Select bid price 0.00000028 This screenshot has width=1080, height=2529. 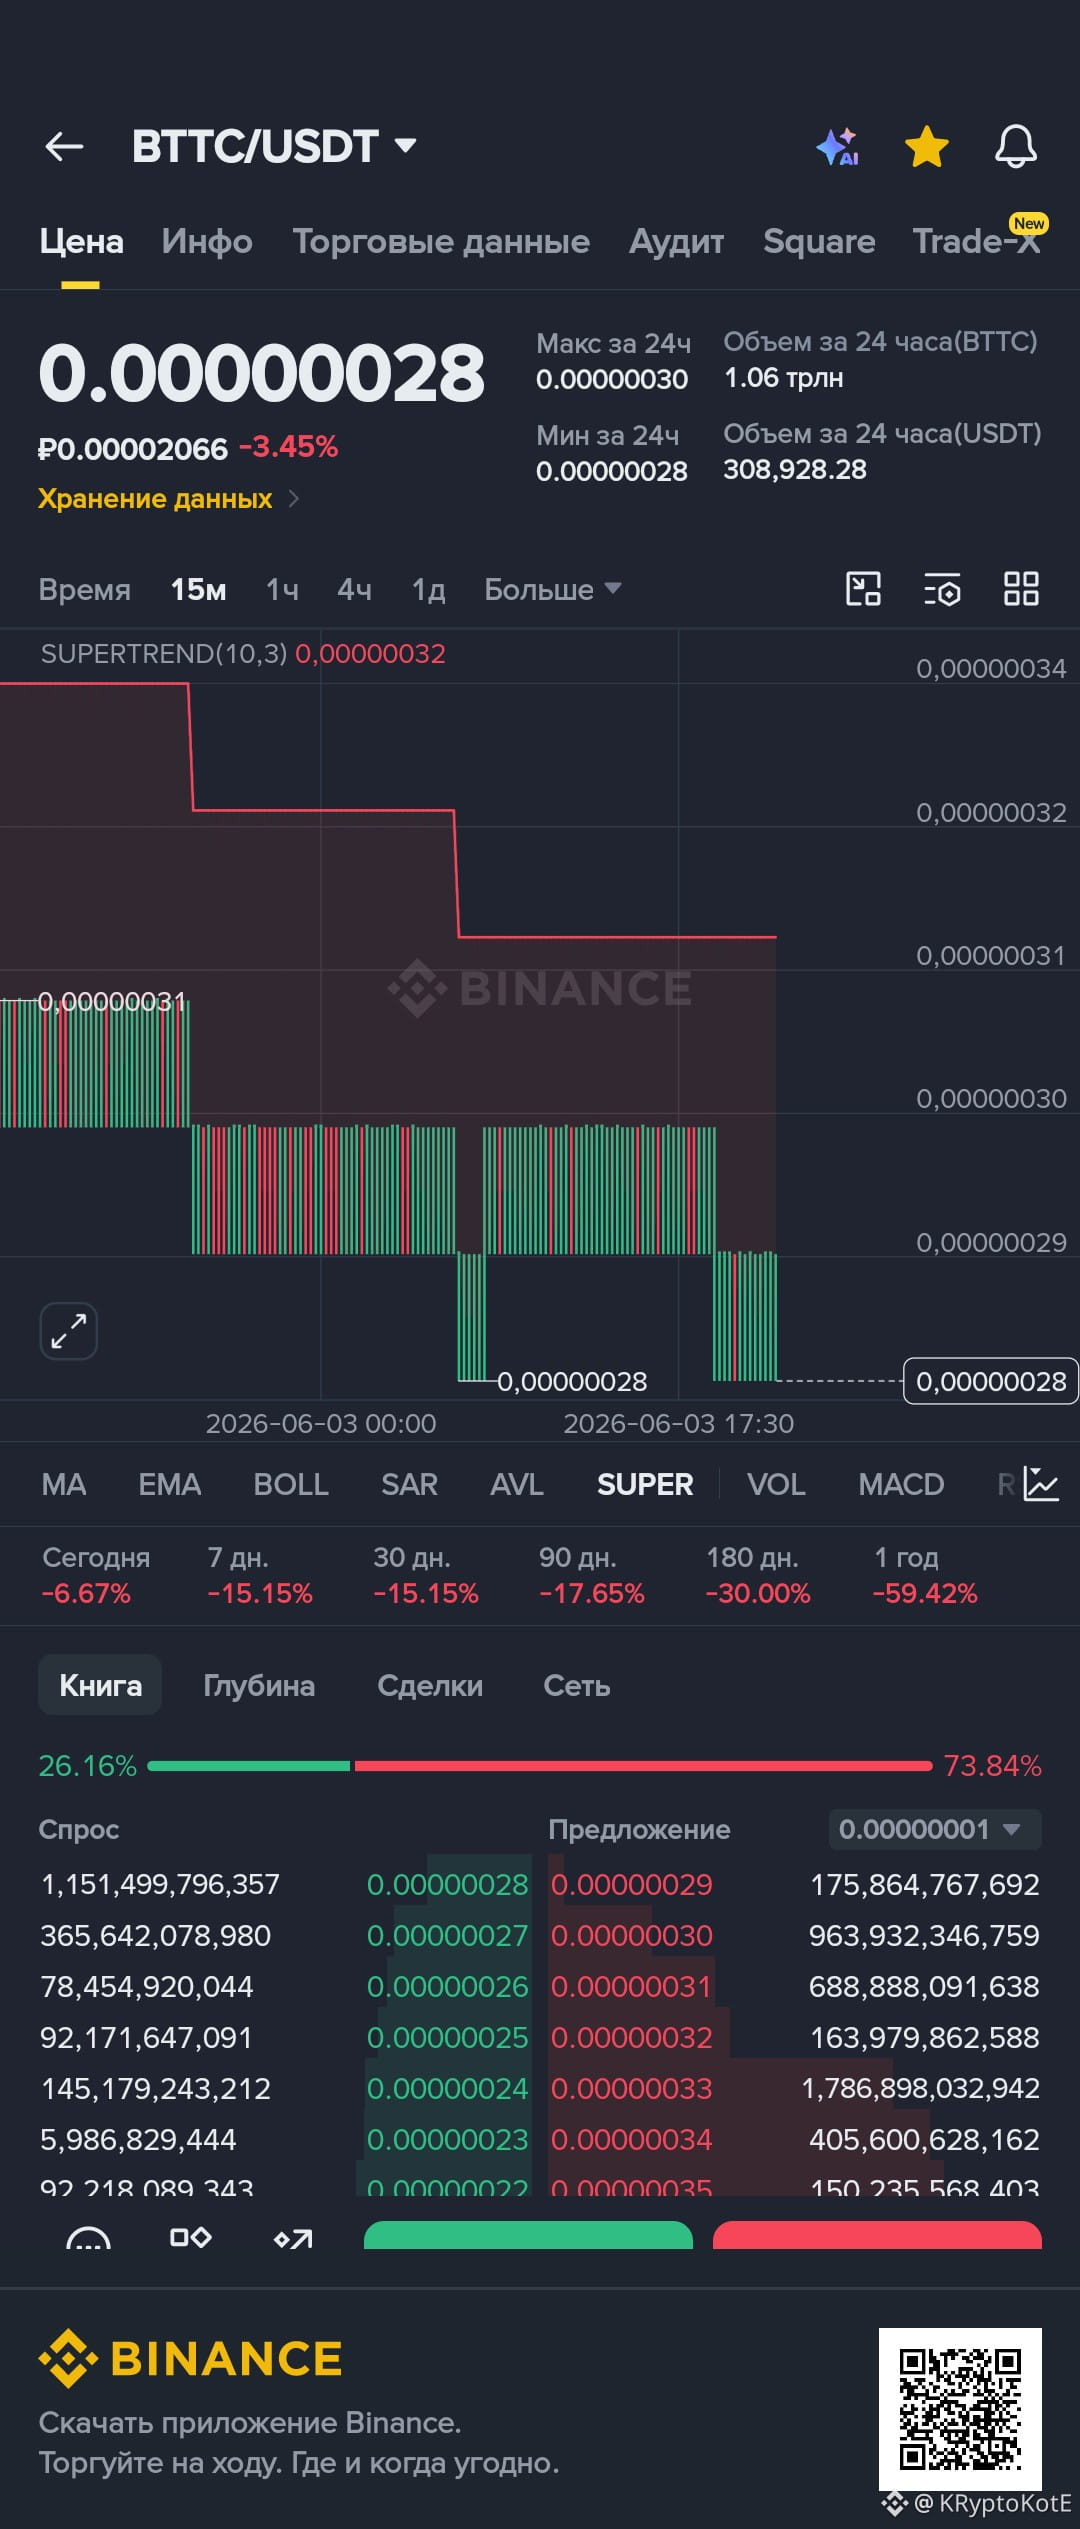447,1884
